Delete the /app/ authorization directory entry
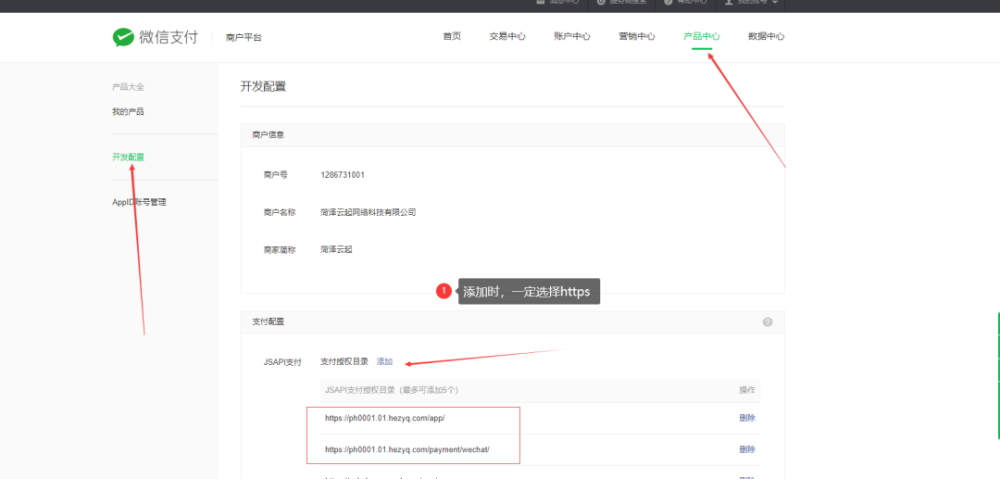The width and height of the screenshot is (1000, 479). [747, 418]
